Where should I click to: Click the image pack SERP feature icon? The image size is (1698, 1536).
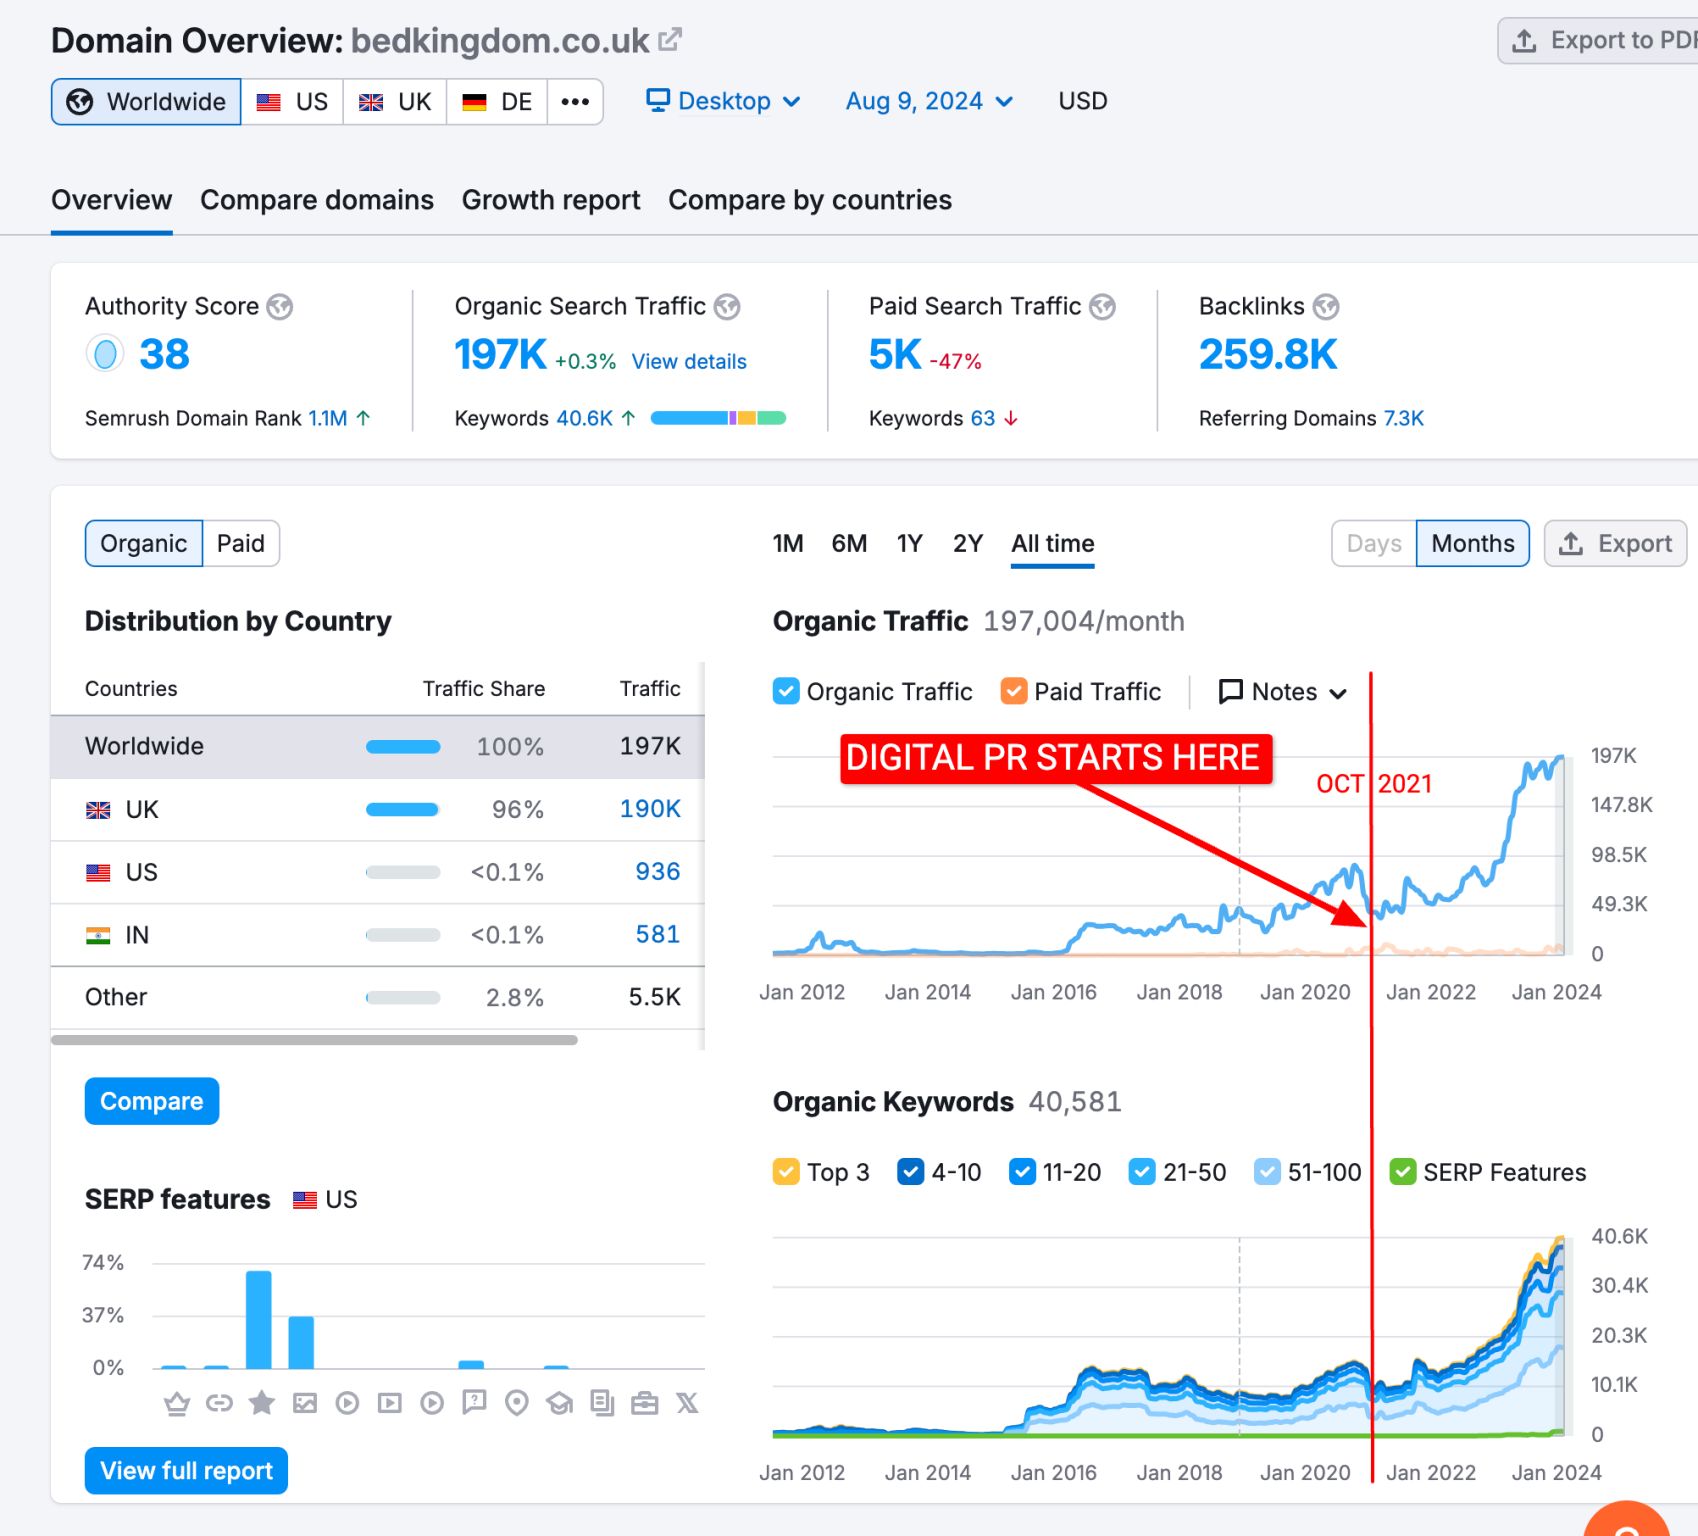[x=305, y=1403]
